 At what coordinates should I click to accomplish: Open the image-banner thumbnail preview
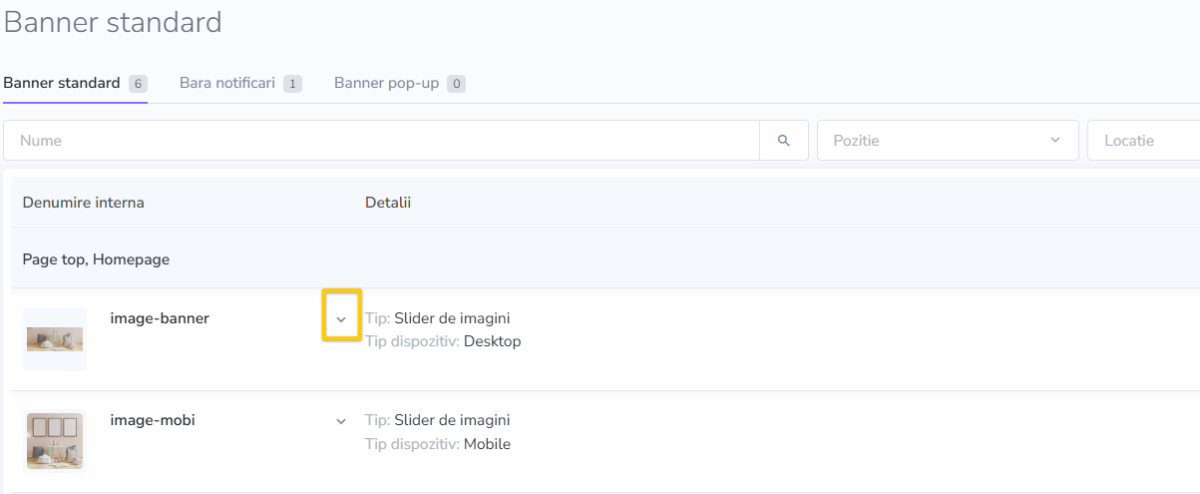(55, 339)
